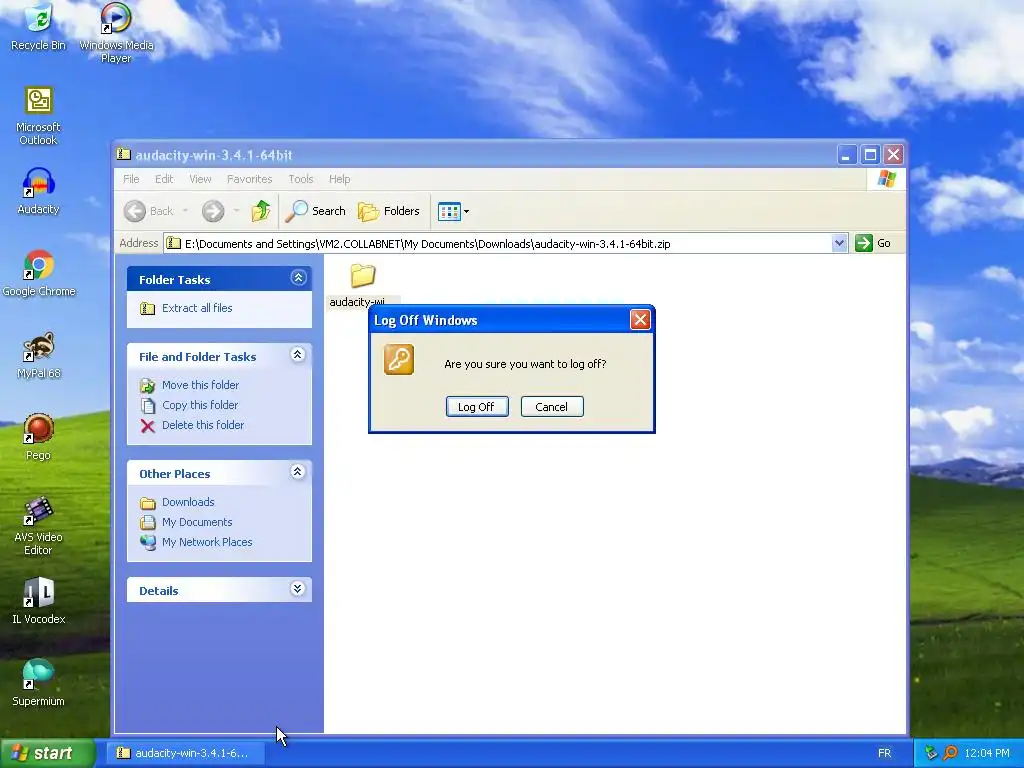Click the Forward arrow in Explorer toolbar
Screen dimensions: 1024x768
213,211
